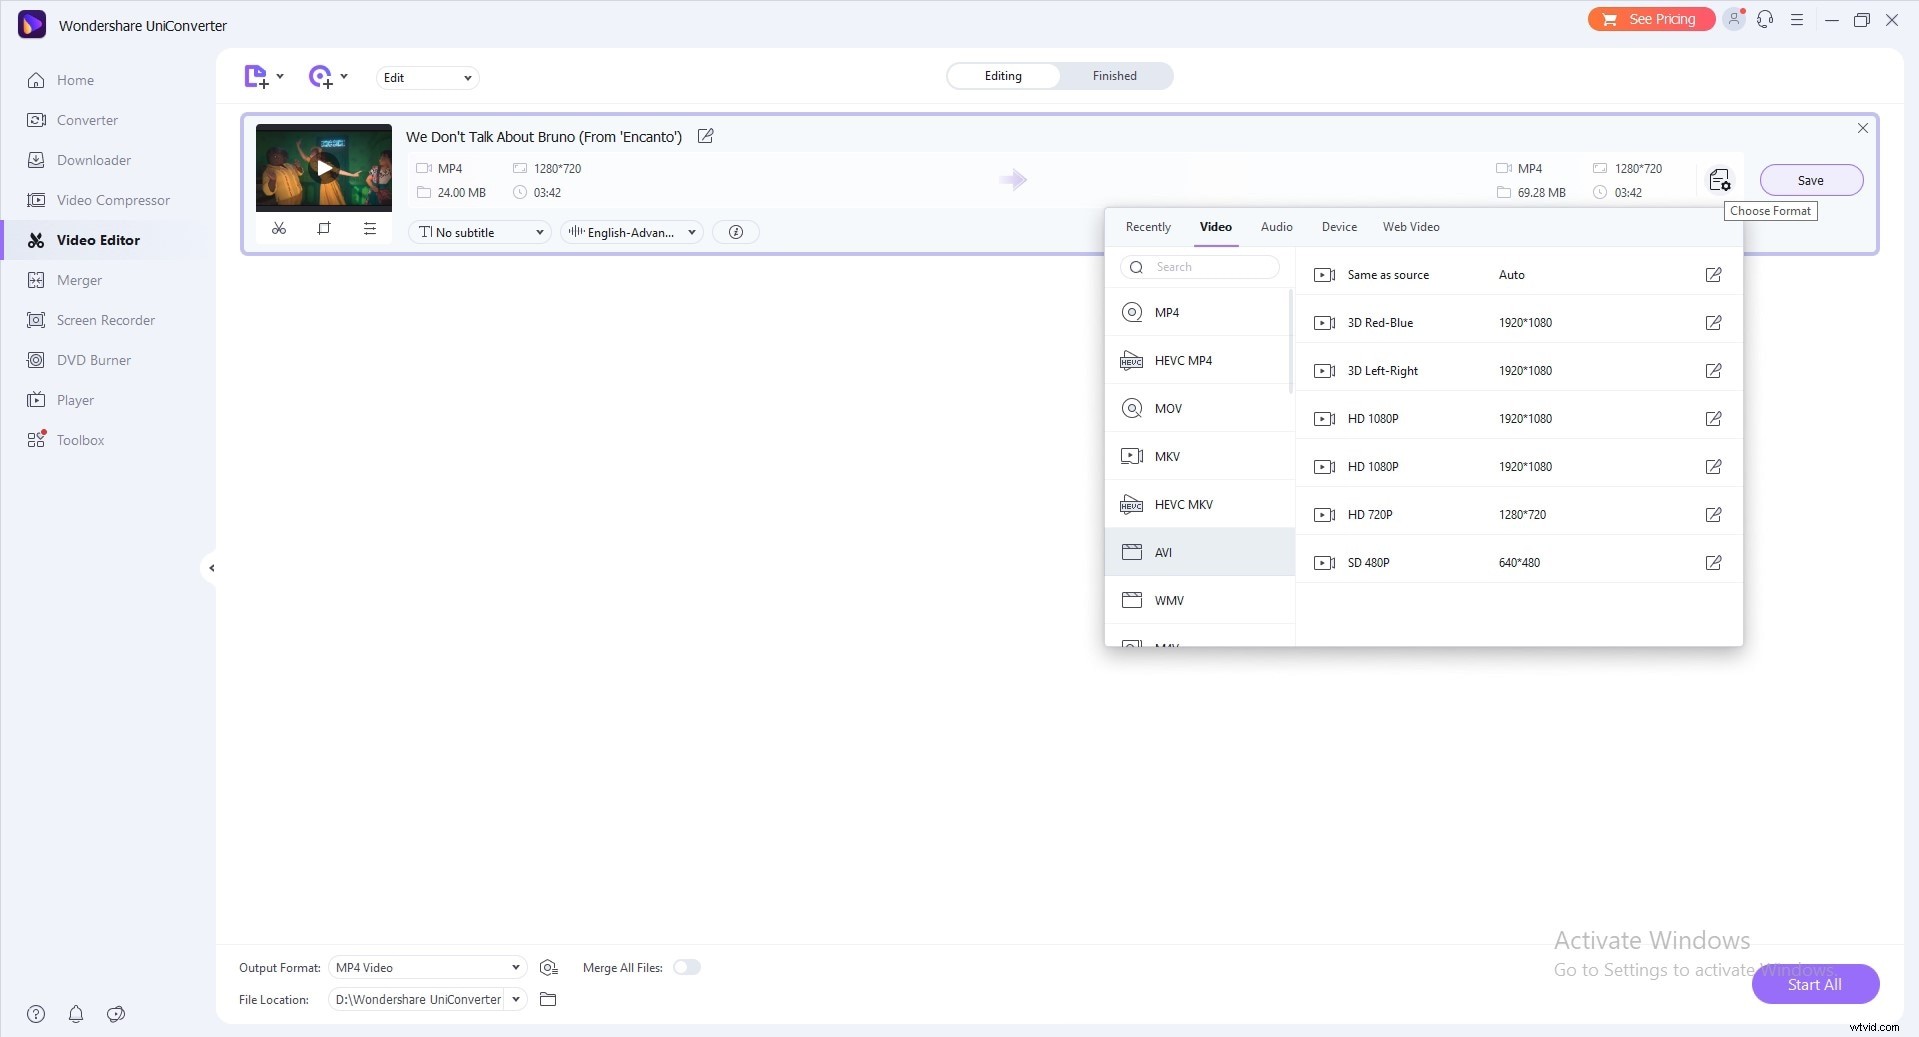Open the Finished tab
This screenshot has height=1037, width=1919.
(x=1113, y=75)
